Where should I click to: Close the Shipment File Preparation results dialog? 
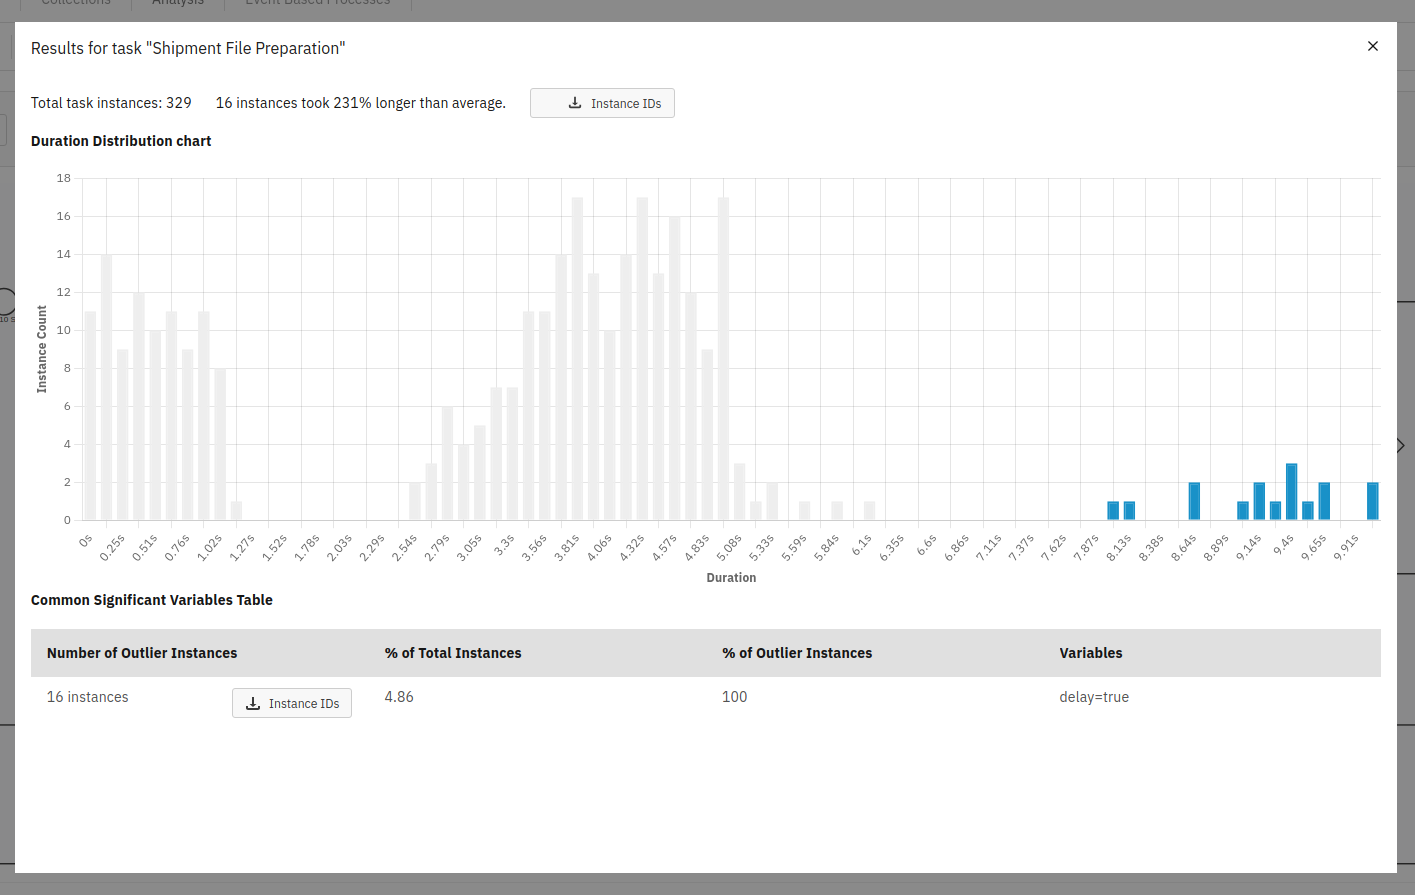tap(1372, 46)
